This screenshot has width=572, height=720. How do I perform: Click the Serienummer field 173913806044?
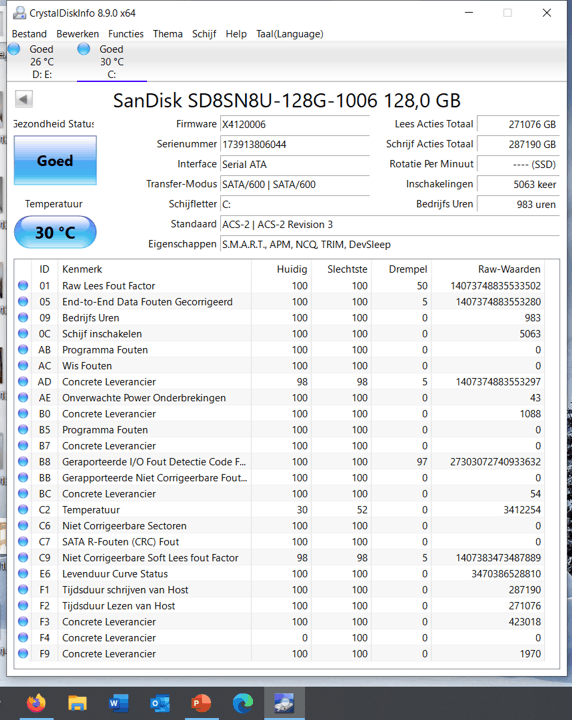[x=295, y=145]
